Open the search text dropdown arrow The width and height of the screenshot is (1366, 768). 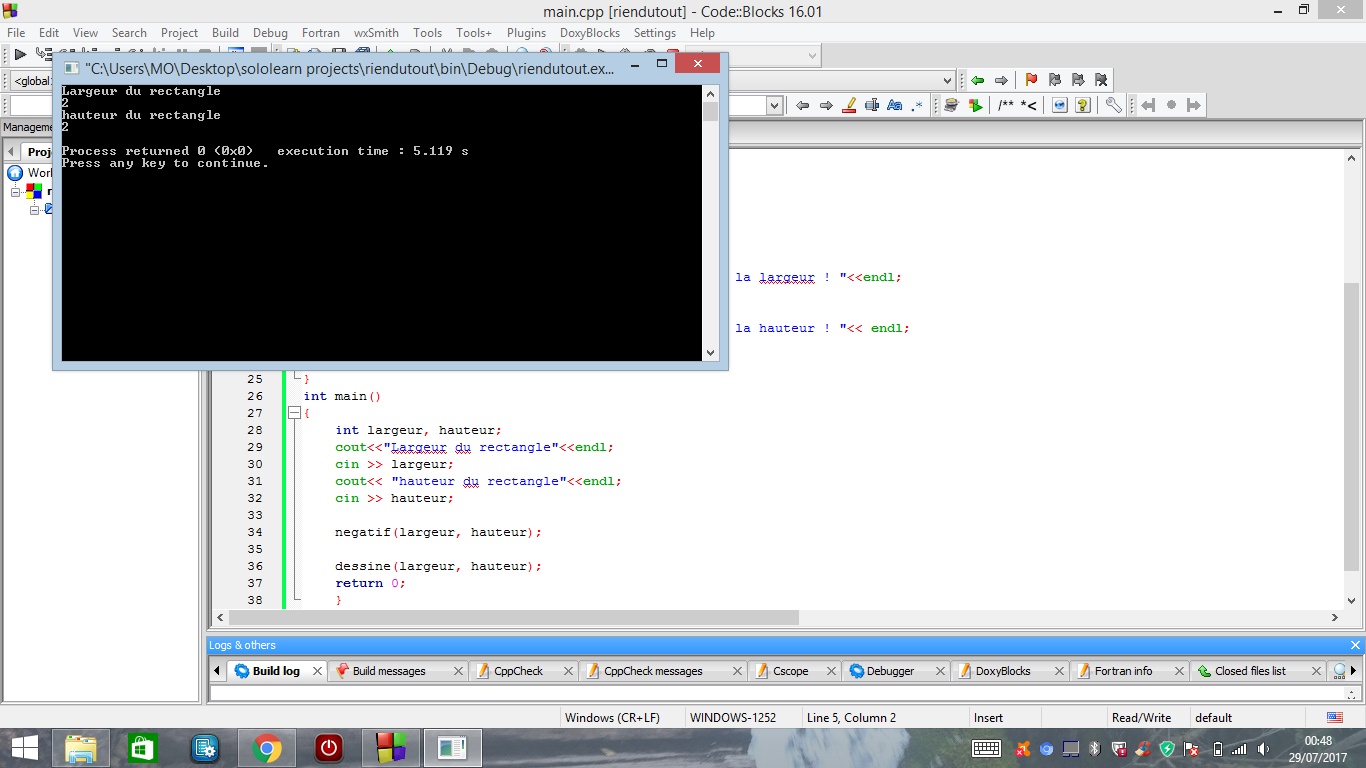tap(774, 105)
